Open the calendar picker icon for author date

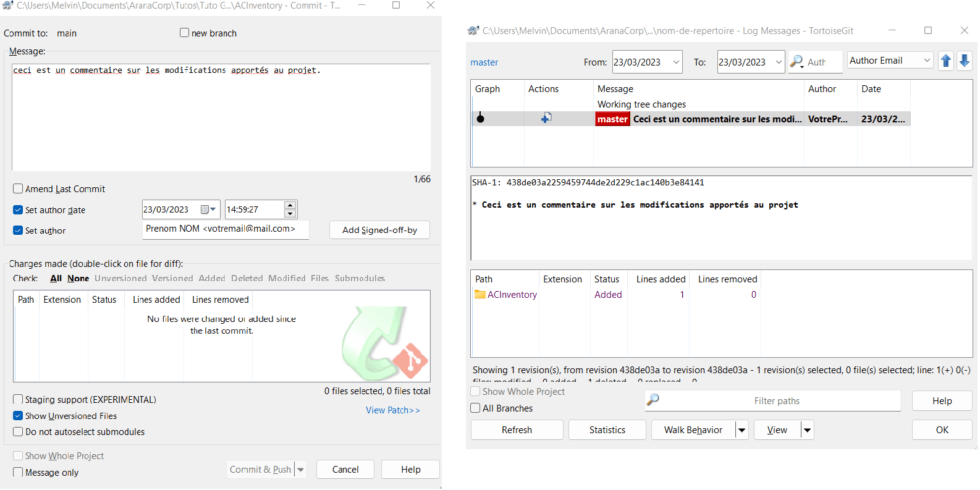tap(208, 209)
